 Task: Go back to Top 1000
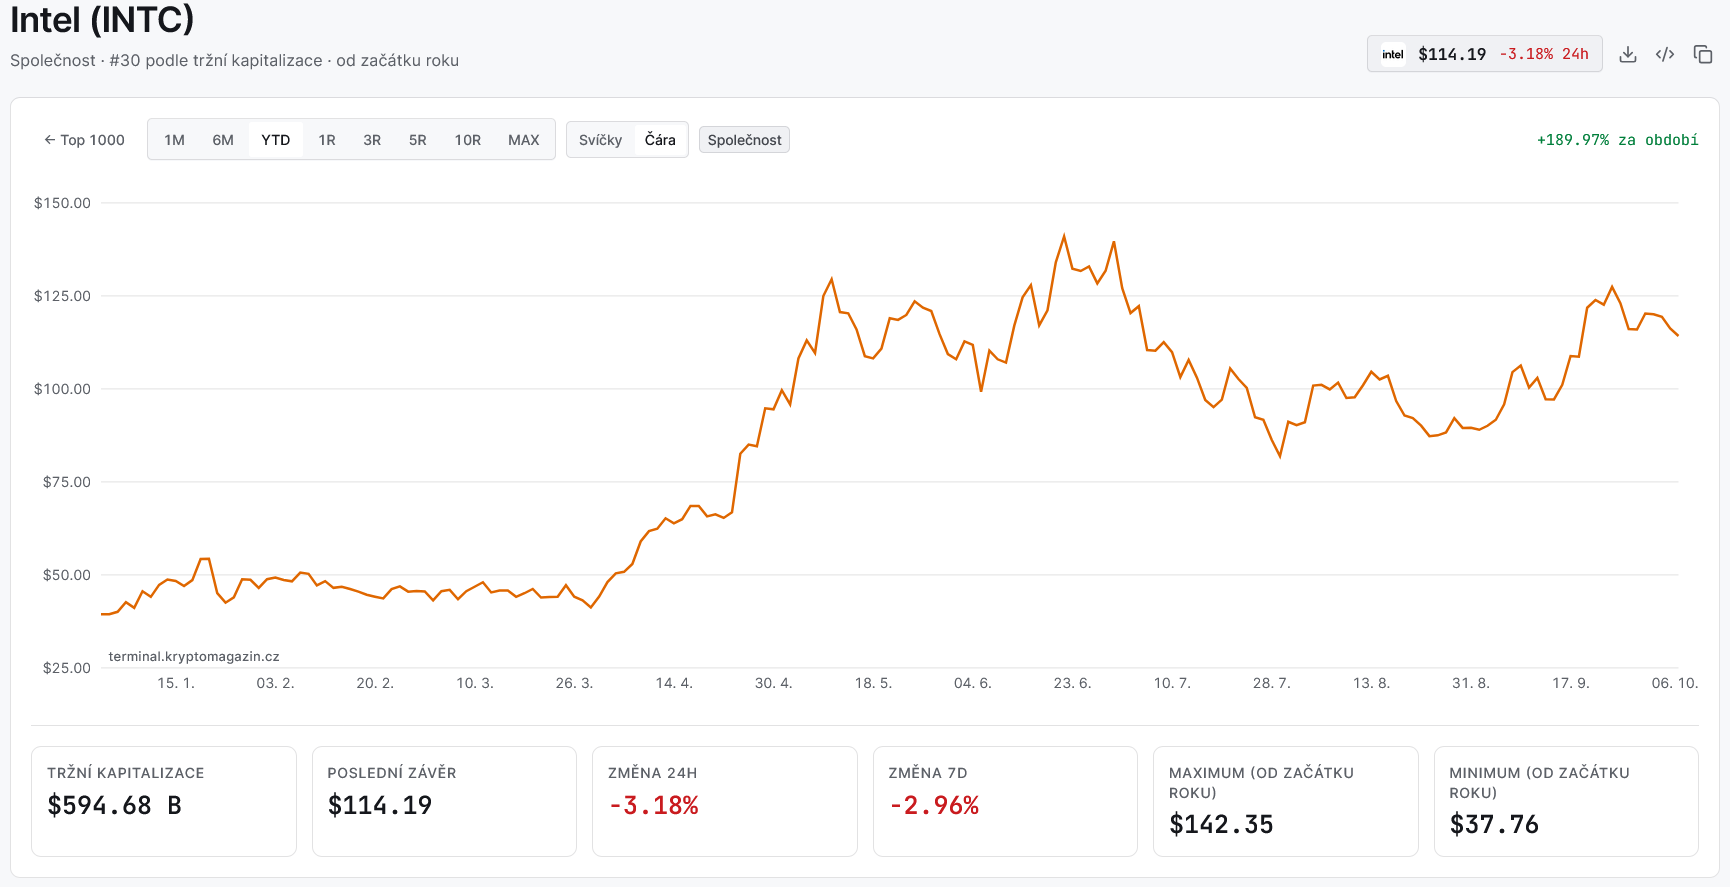coord(84,140)
